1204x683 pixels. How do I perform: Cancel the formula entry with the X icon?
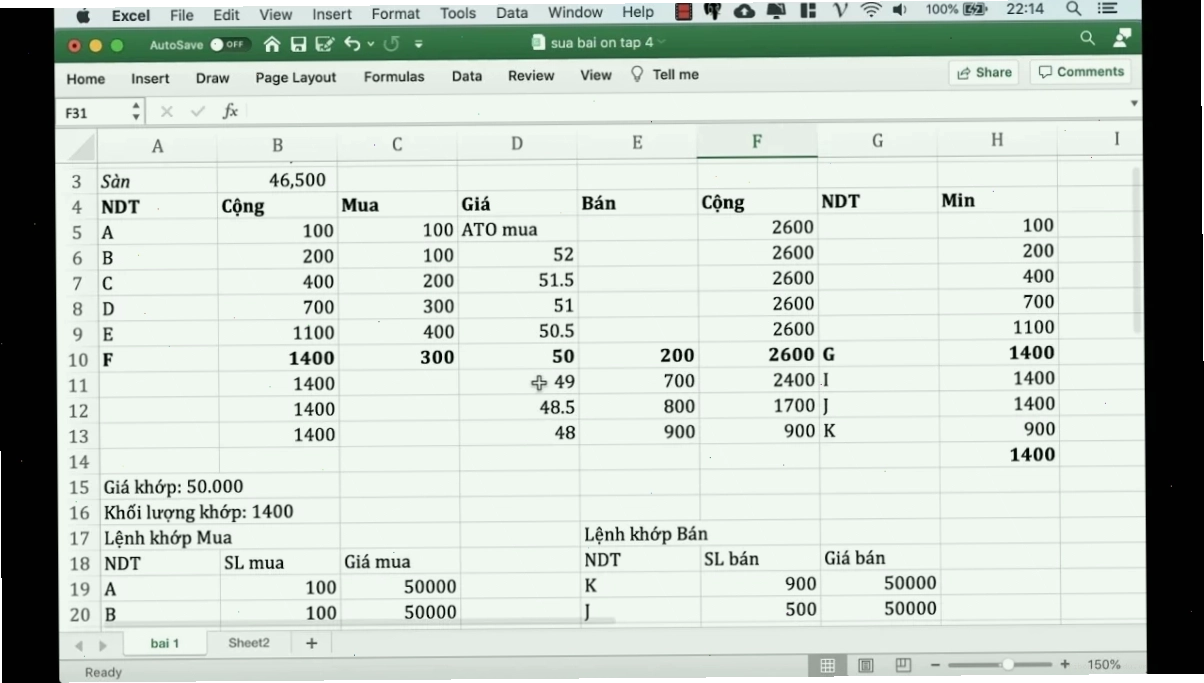(x=167, y=112)
